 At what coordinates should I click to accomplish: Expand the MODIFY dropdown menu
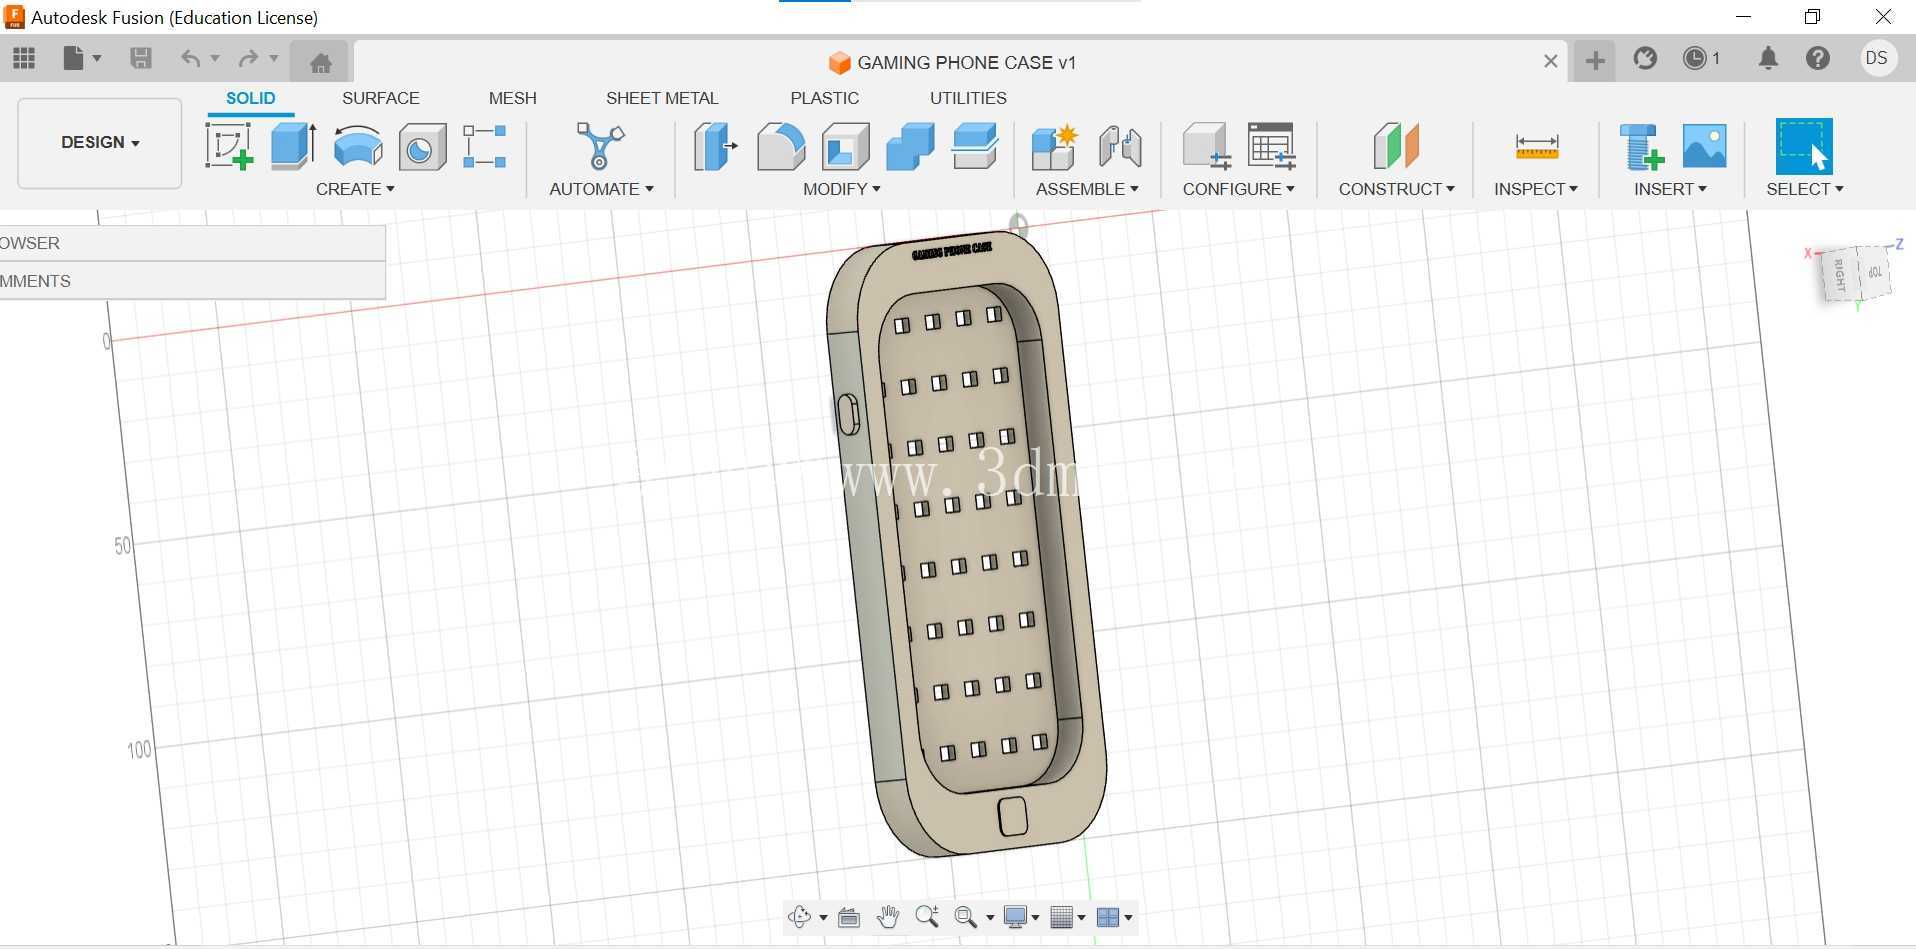(x=842, y=189)
